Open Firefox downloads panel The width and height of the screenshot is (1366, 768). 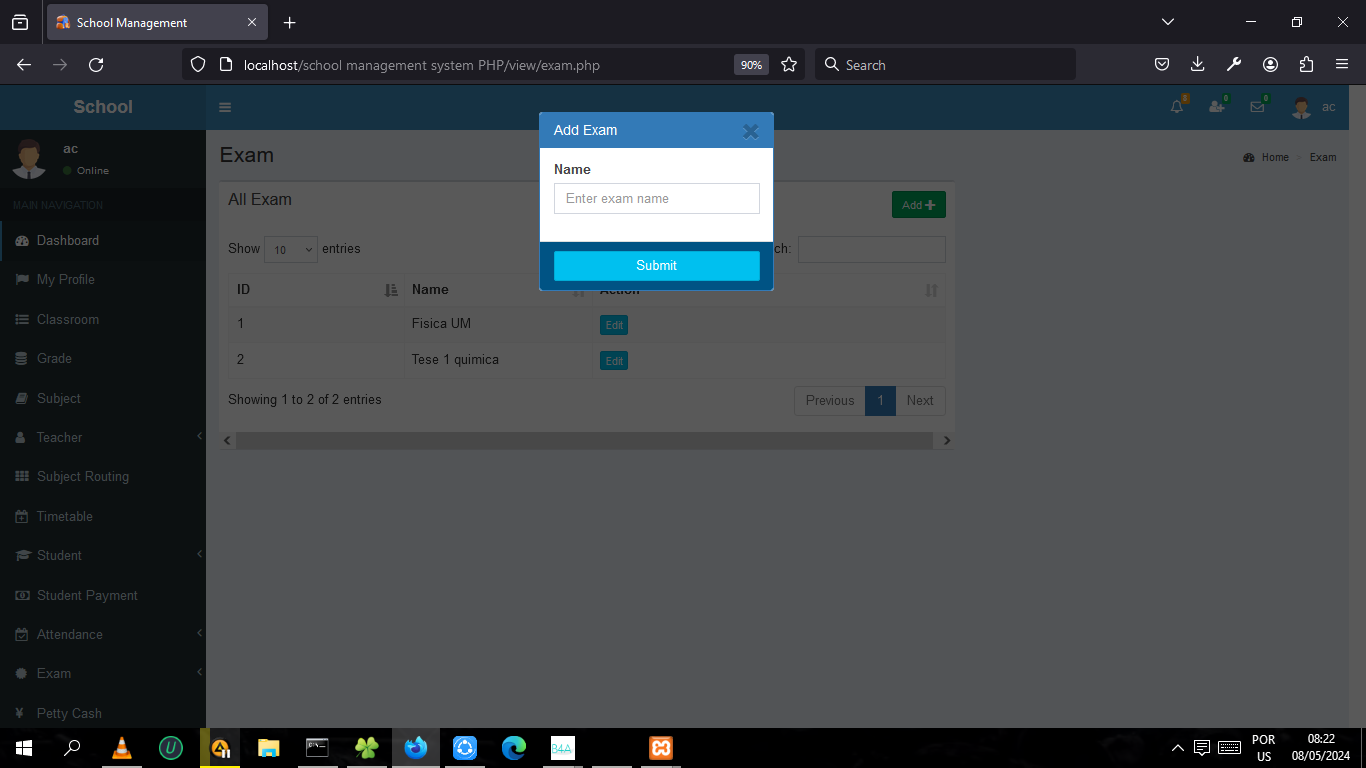click(x=1198, y=65)
